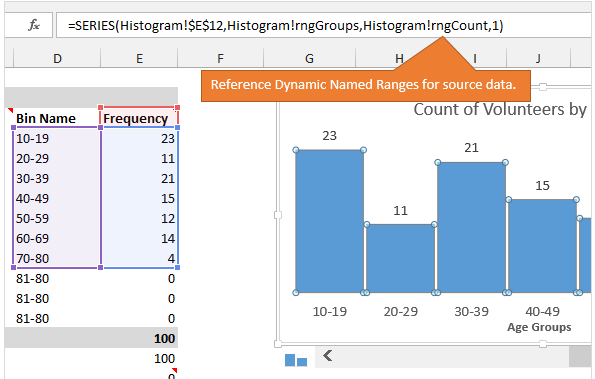Click inside the SERIES formula bar
Viewport: 595px width, 379px height.
pyautogui.click(x=323, y=25)
